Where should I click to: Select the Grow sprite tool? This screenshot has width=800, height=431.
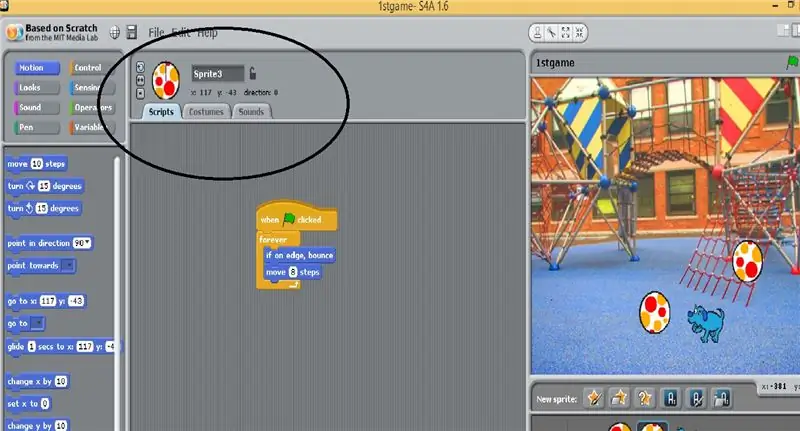[x=565, y=33]
